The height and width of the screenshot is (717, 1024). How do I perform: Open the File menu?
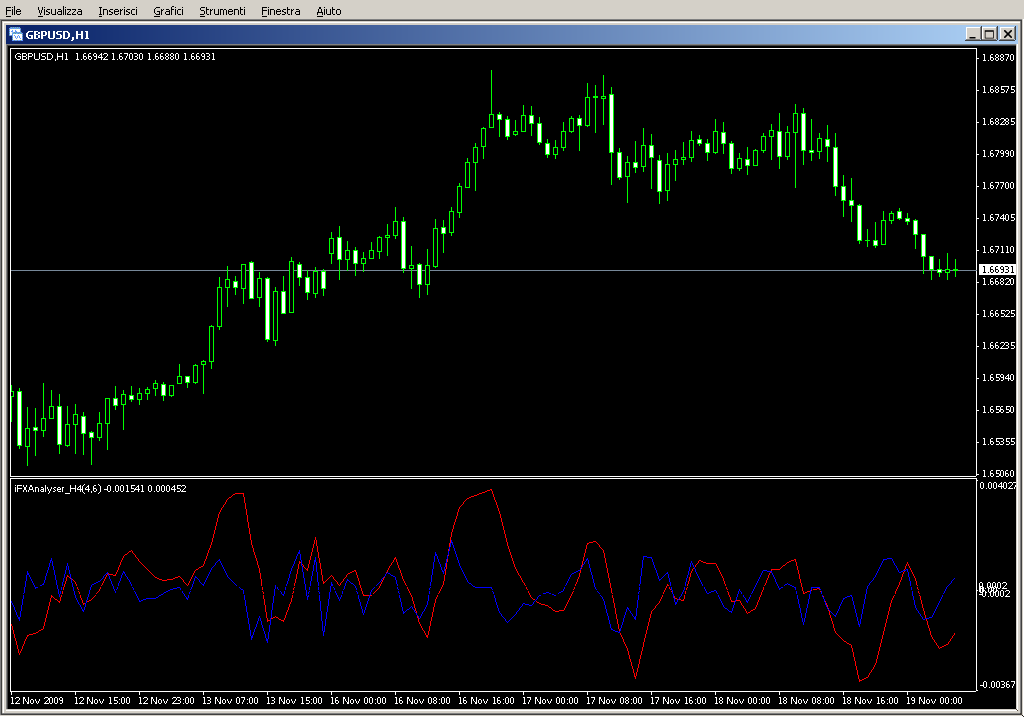pos(13,11)
